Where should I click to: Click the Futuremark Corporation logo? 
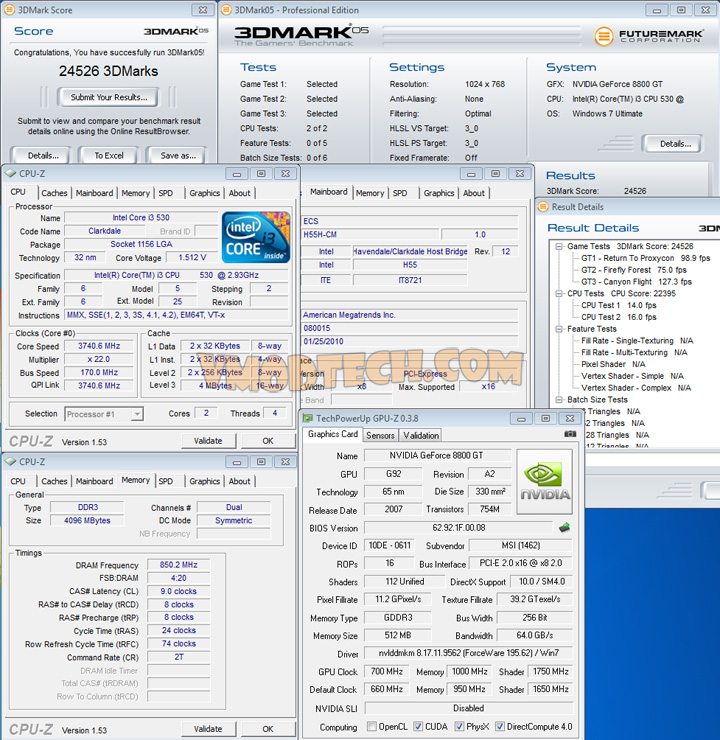[x=648, y=36]
